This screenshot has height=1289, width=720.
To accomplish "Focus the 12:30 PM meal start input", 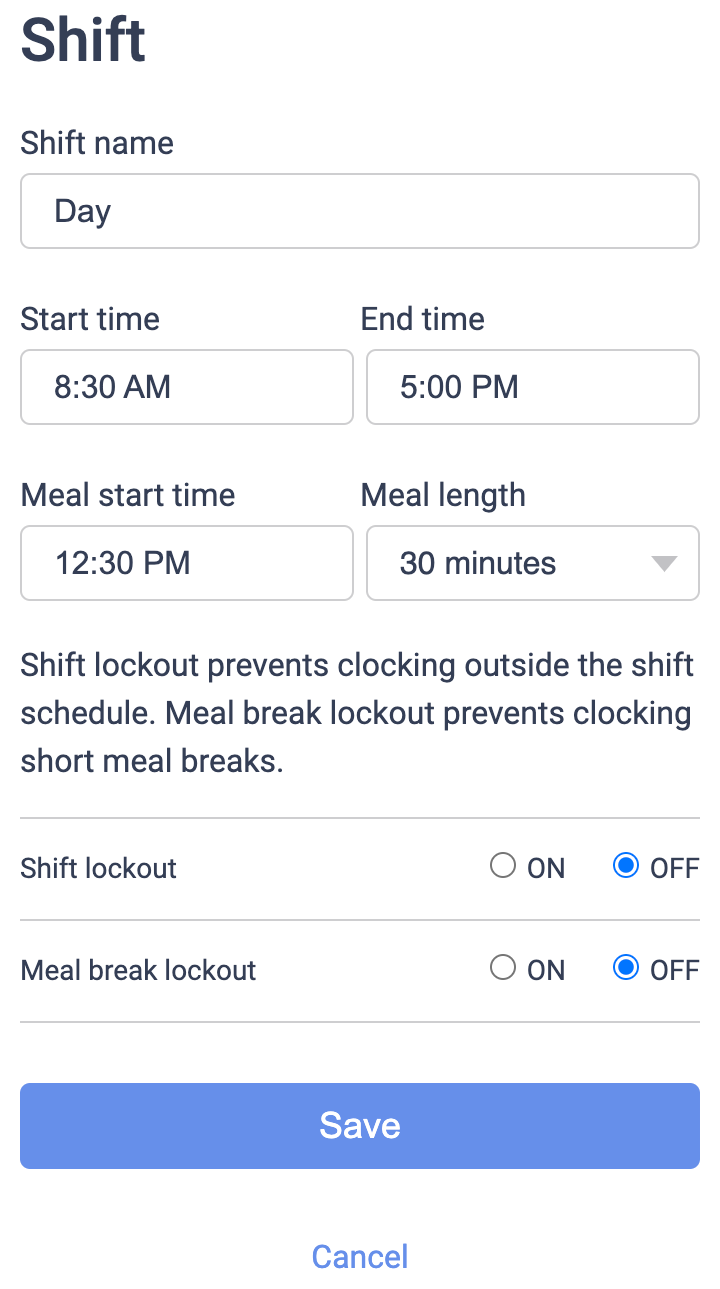I will coord(186,563).
